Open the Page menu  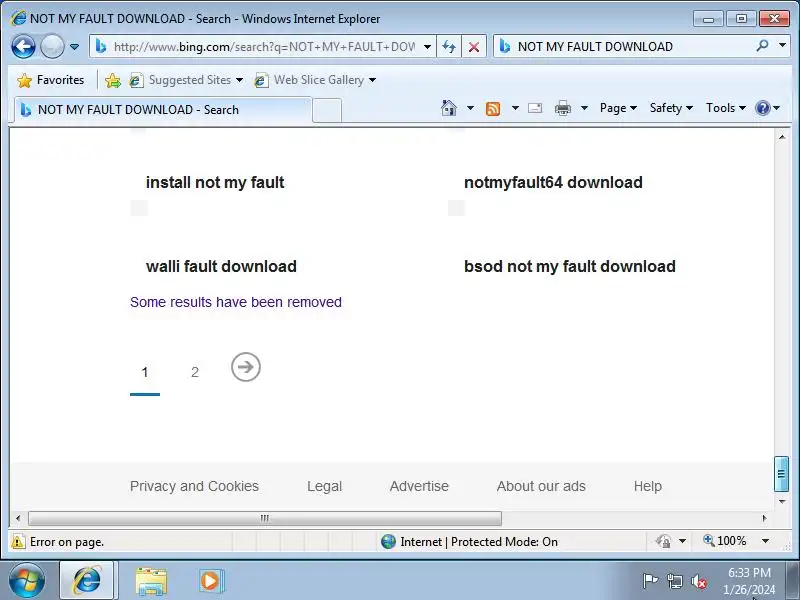click(x=618, y=108)
